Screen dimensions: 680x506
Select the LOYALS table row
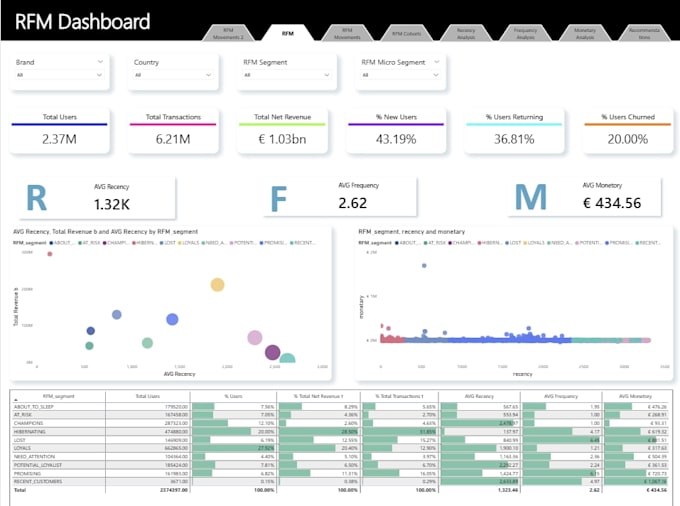click(341, 448)
